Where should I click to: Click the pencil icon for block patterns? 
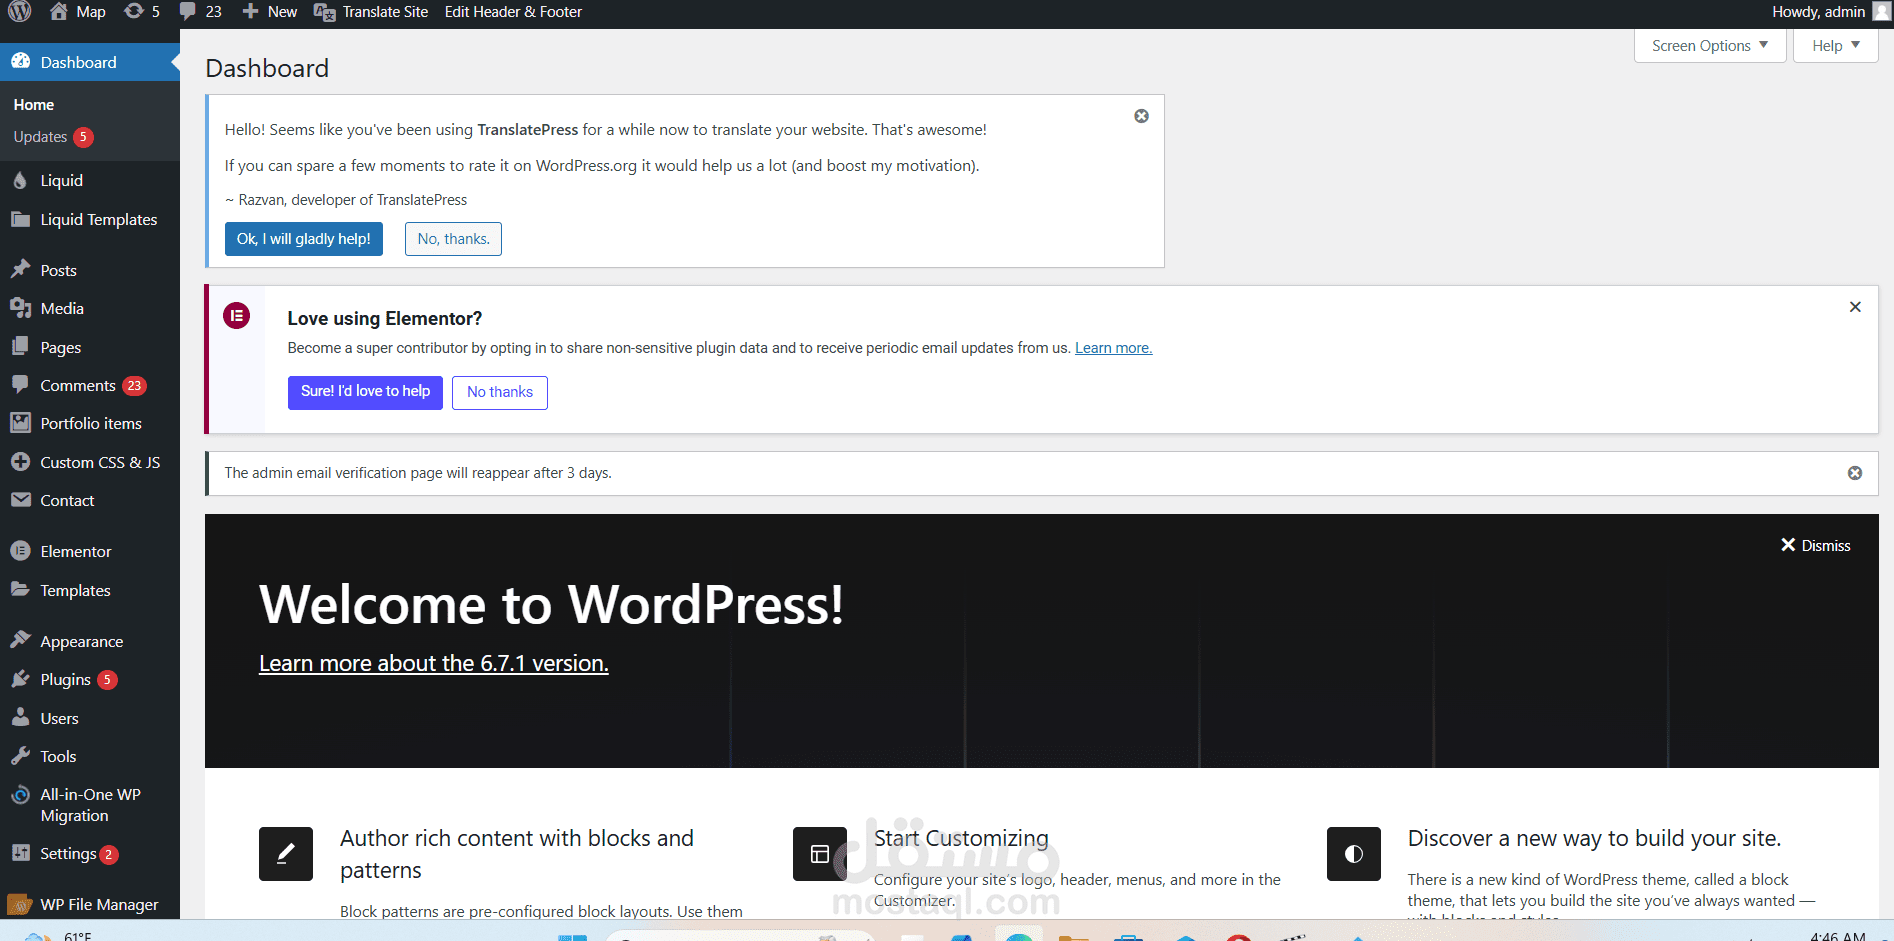286,854
